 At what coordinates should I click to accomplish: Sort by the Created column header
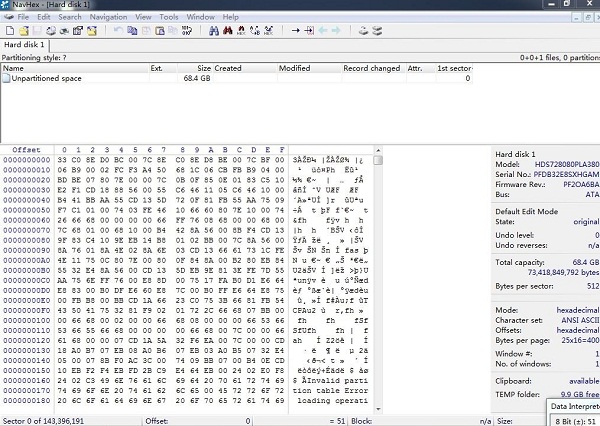[245, 68]
